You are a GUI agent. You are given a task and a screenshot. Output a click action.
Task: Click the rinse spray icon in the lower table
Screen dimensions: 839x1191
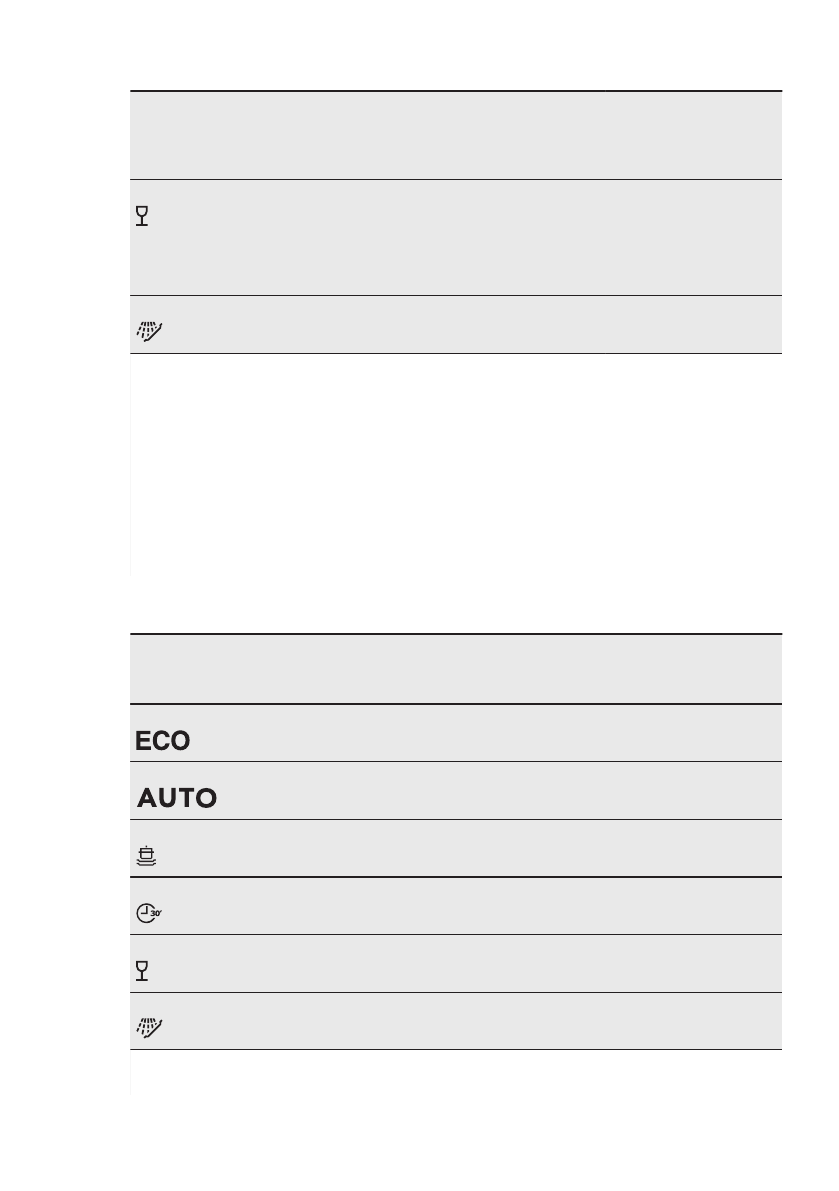tap(147, 1027)
